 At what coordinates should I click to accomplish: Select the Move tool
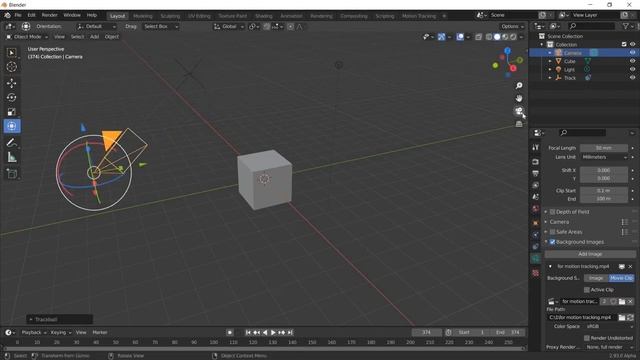coord(11,83)
